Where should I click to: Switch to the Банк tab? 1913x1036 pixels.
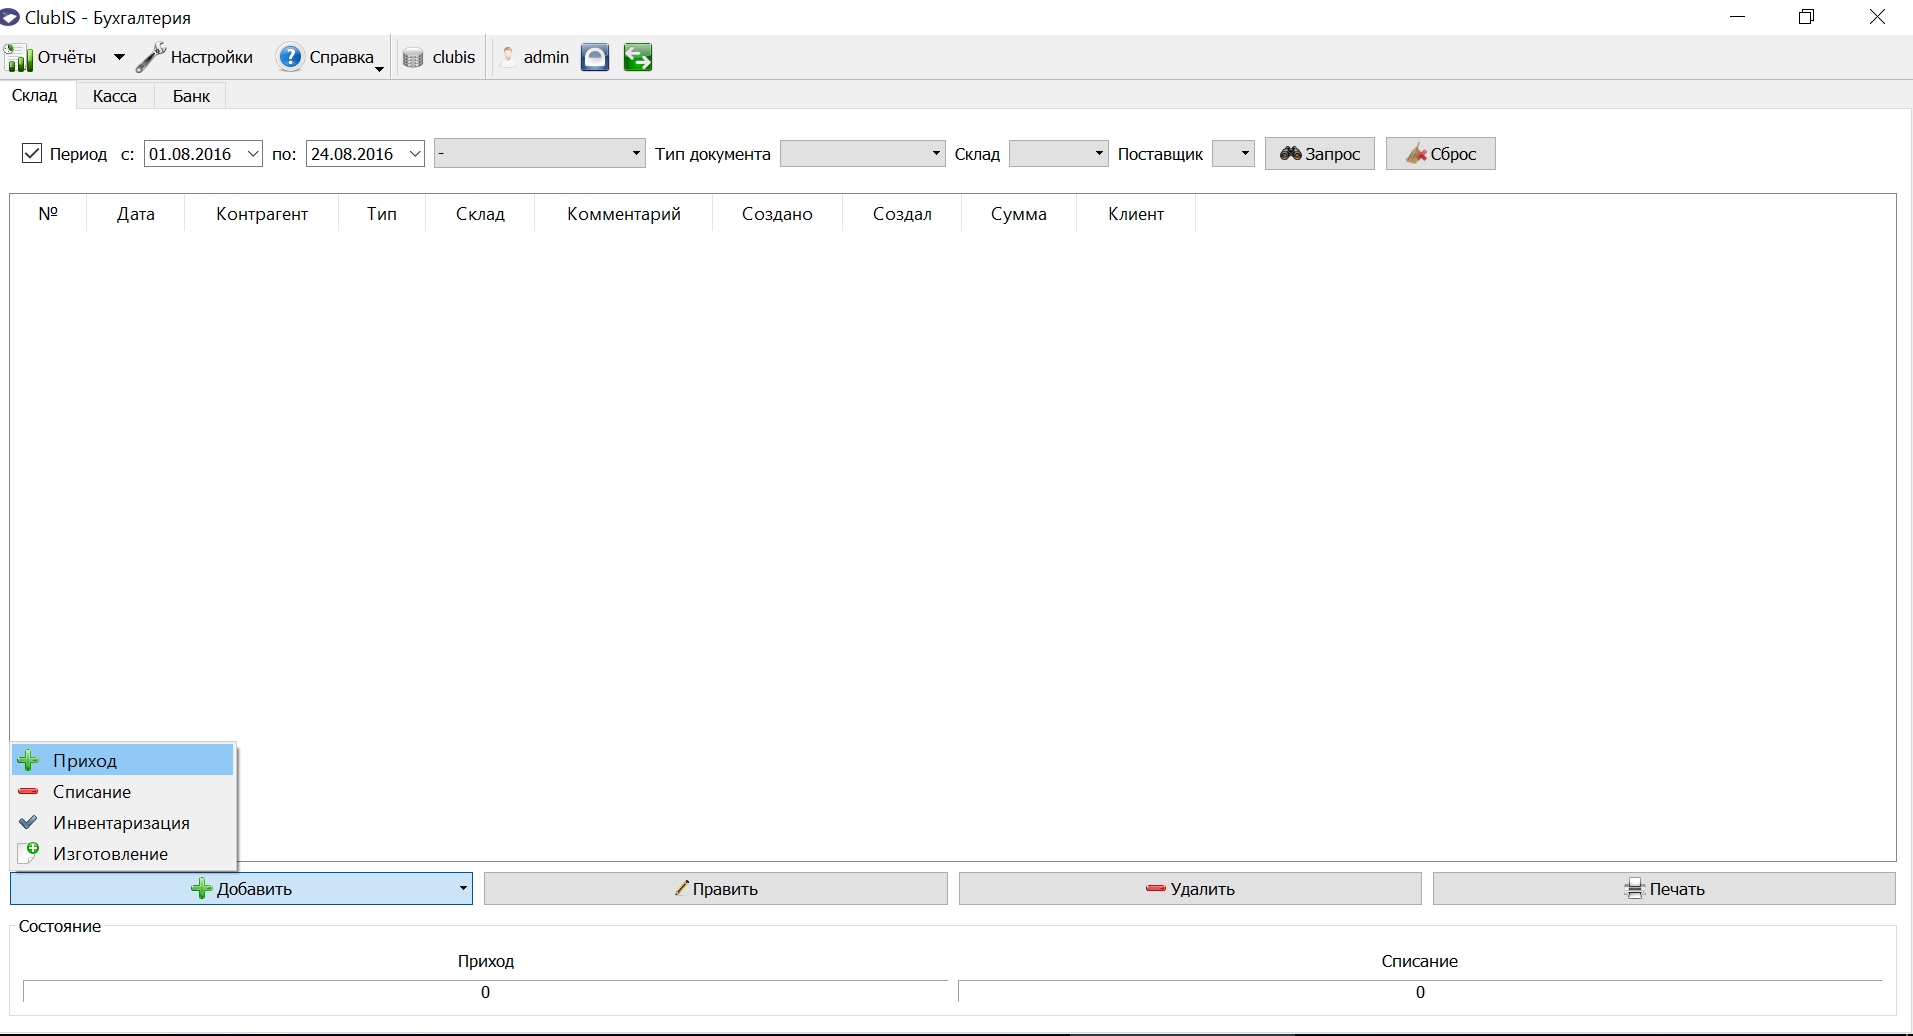point(191,96)
